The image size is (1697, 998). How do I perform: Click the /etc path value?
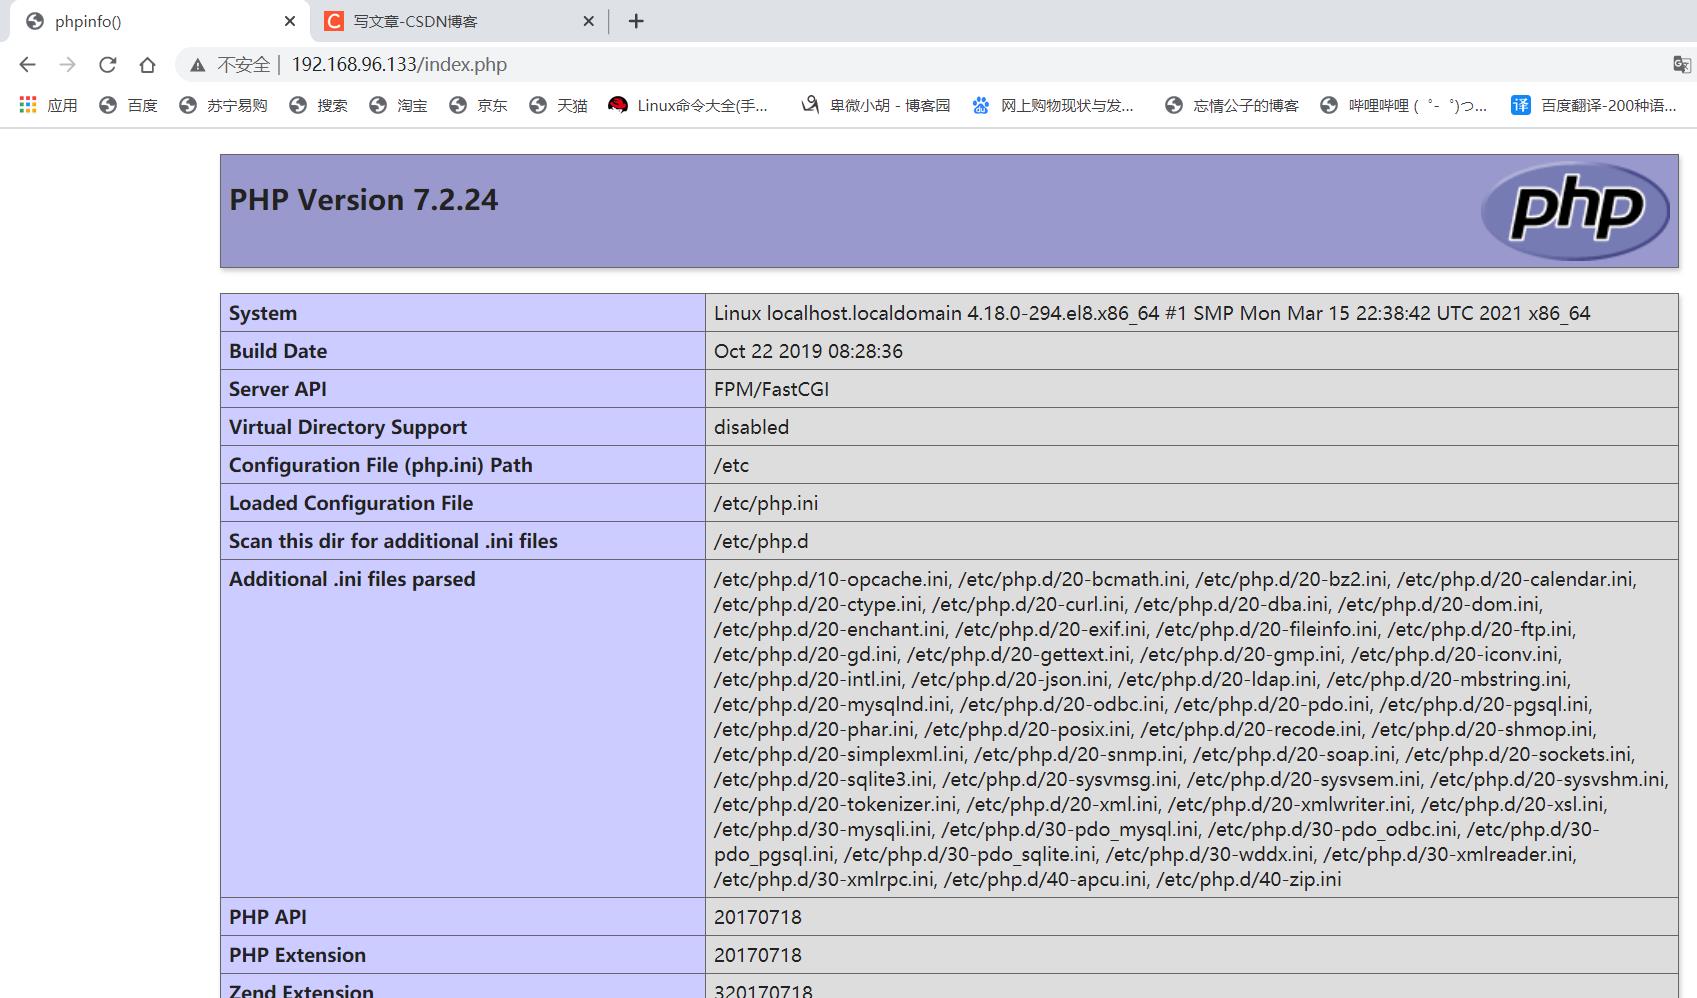[731, 465]
